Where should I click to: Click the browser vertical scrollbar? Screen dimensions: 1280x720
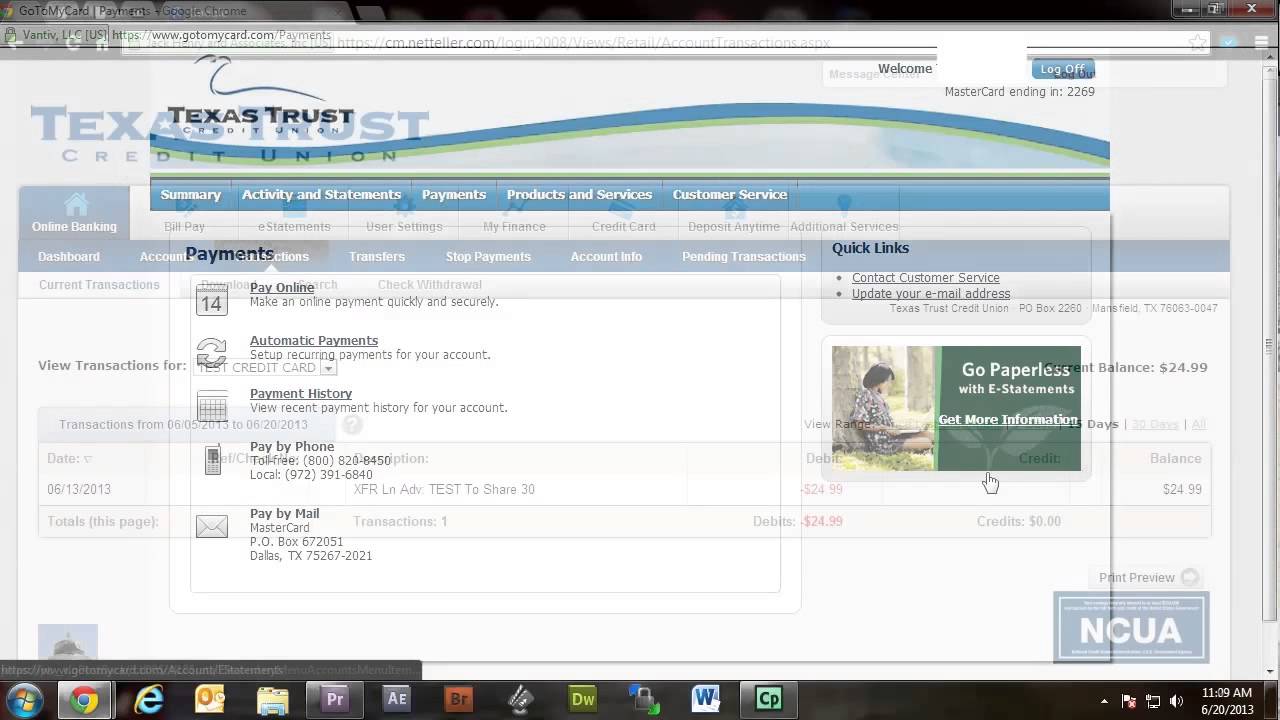point(1271,346)
